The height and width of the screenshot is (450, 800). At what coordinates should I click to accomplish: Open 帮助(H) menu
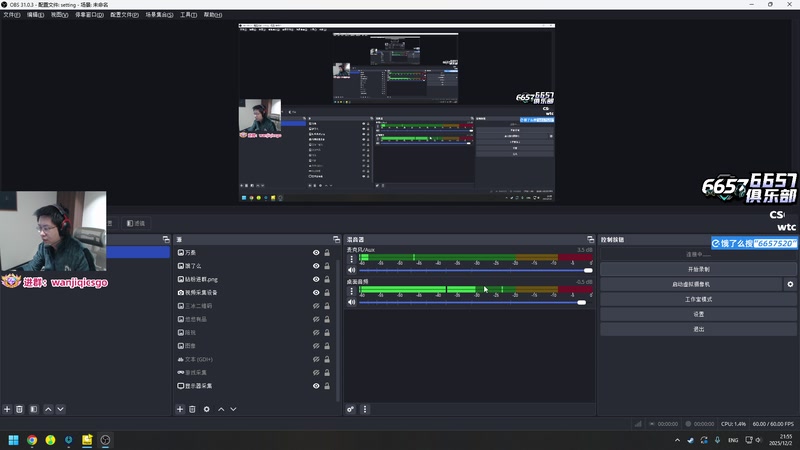213,15
